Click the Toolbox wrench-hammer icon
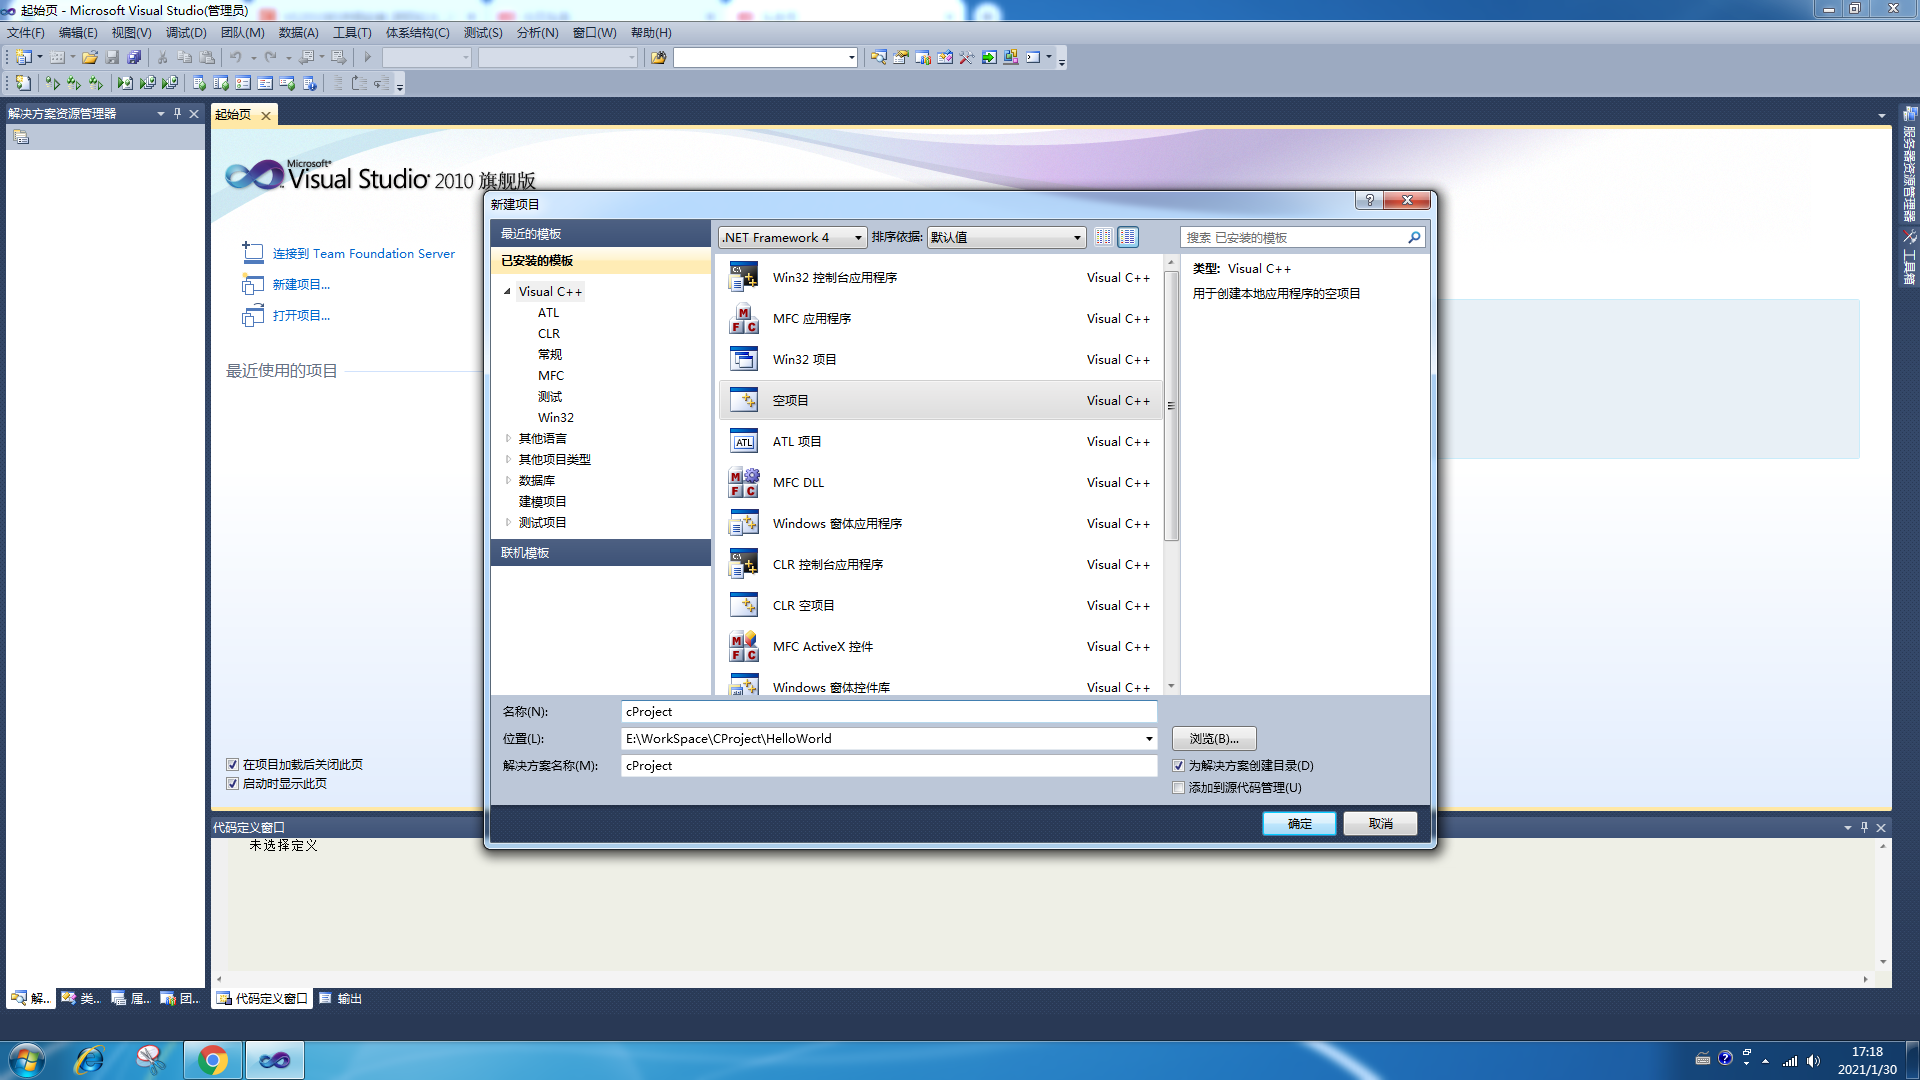 tap(966, 58)
